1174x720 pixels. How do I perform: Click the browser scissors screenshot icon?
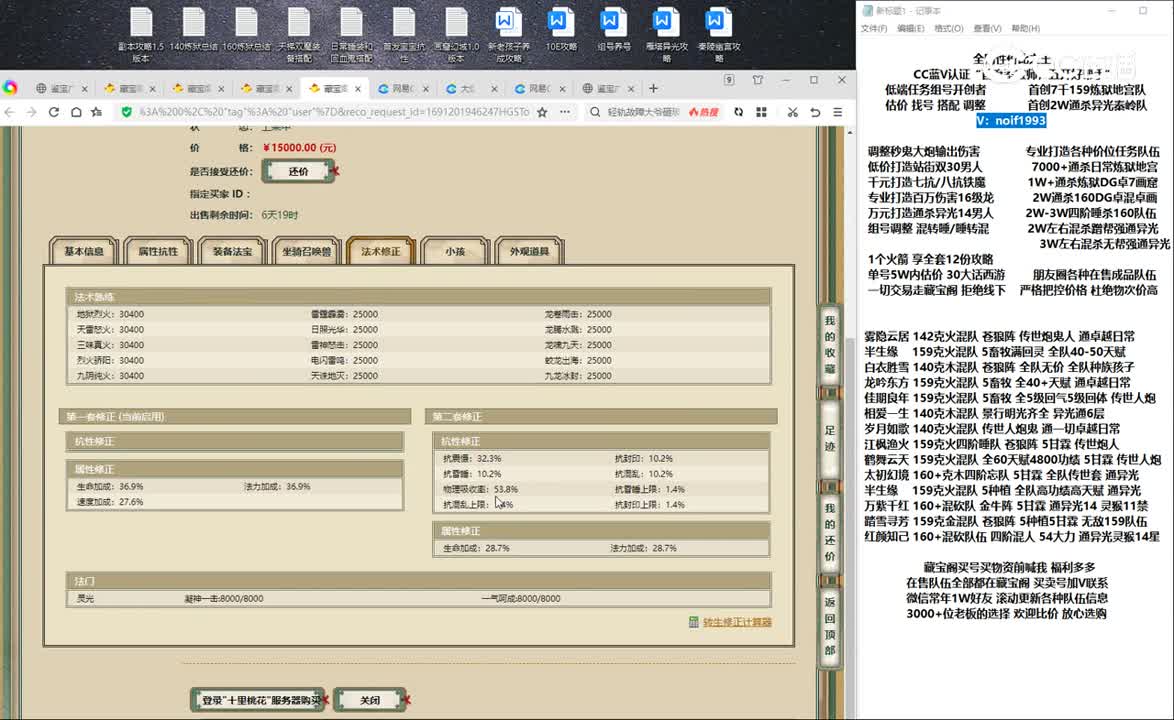pos(792,112)
